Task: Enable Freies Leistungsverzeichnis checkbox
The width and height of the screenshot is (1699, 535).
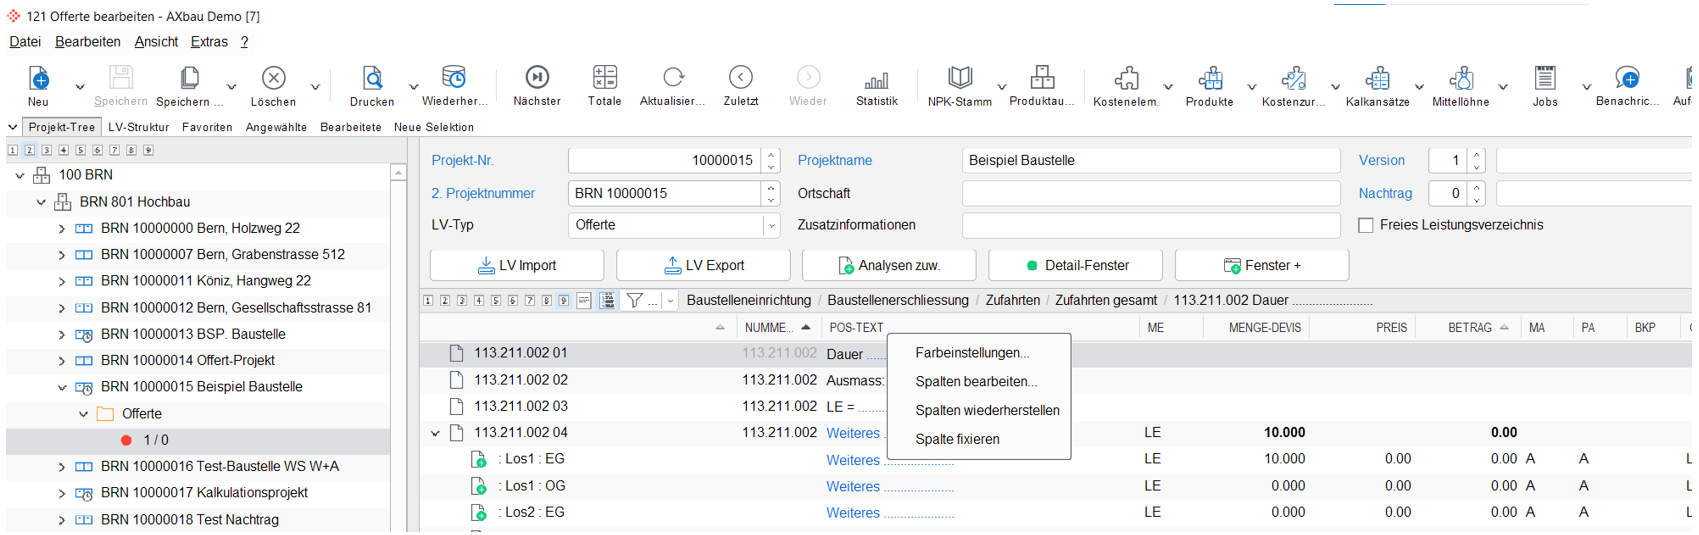Action: coord(1366,225)
